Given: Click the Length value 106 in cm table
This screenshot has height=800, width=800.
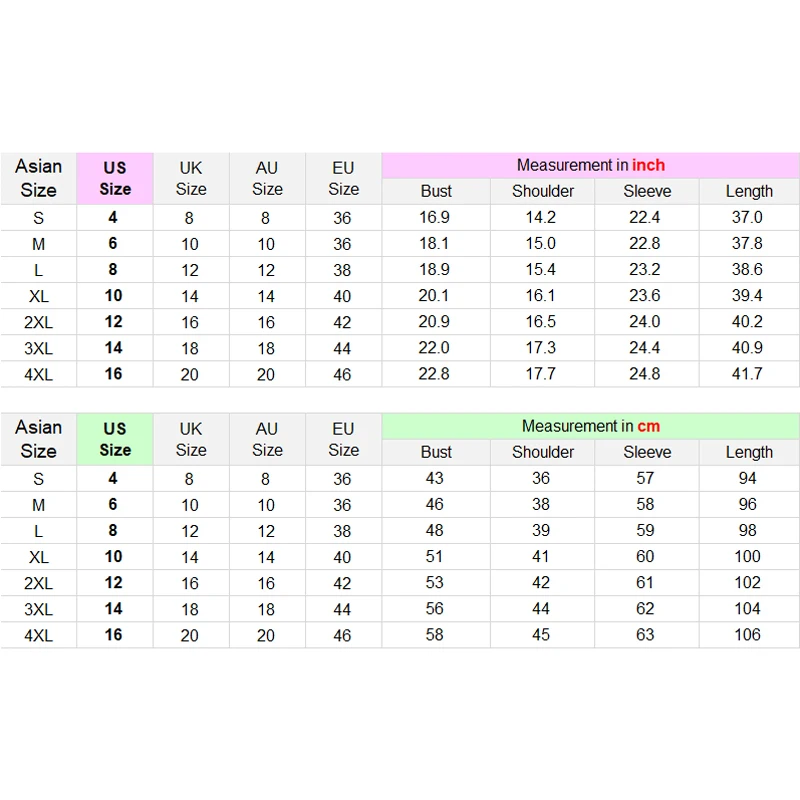Looking at the screenshot, I should [x=747, y=635].
